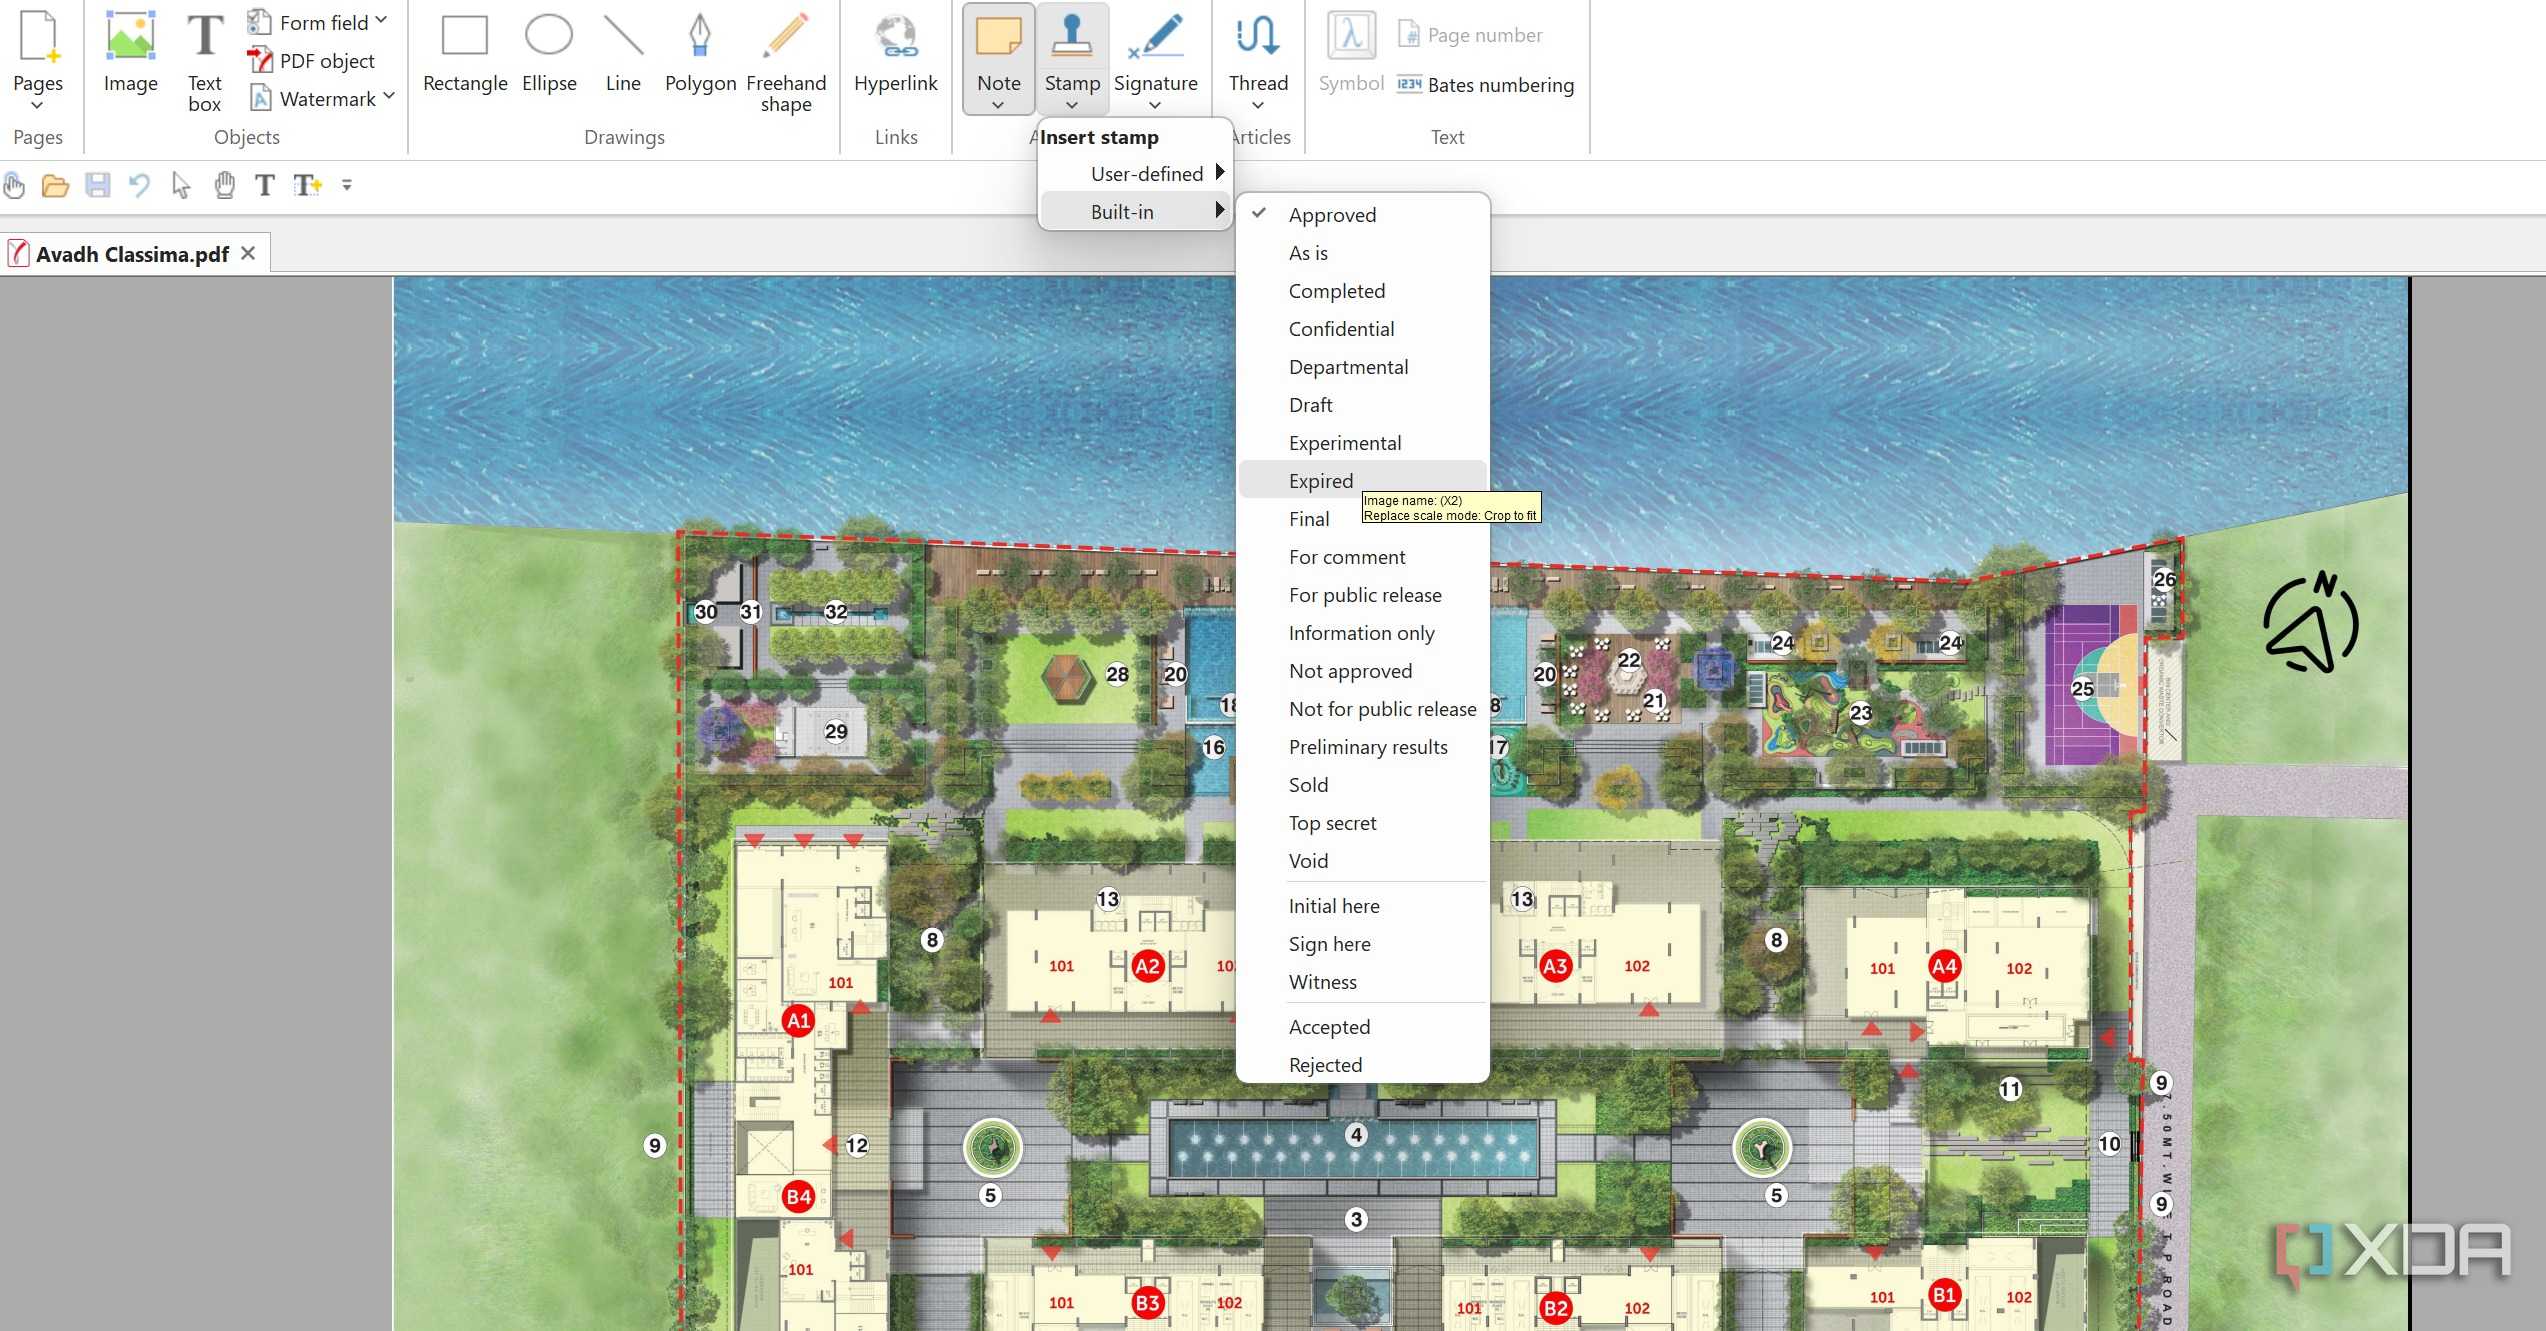Open the User-defined stamps submenu

tap(1135, 174)
